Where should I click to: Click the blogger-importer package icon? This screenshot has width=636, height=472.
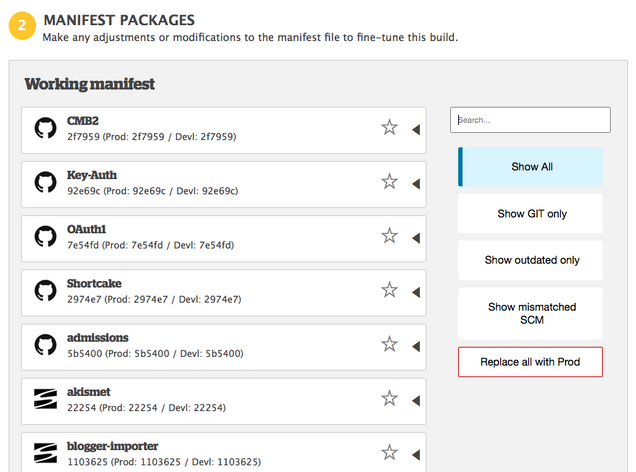pos(45,452)
